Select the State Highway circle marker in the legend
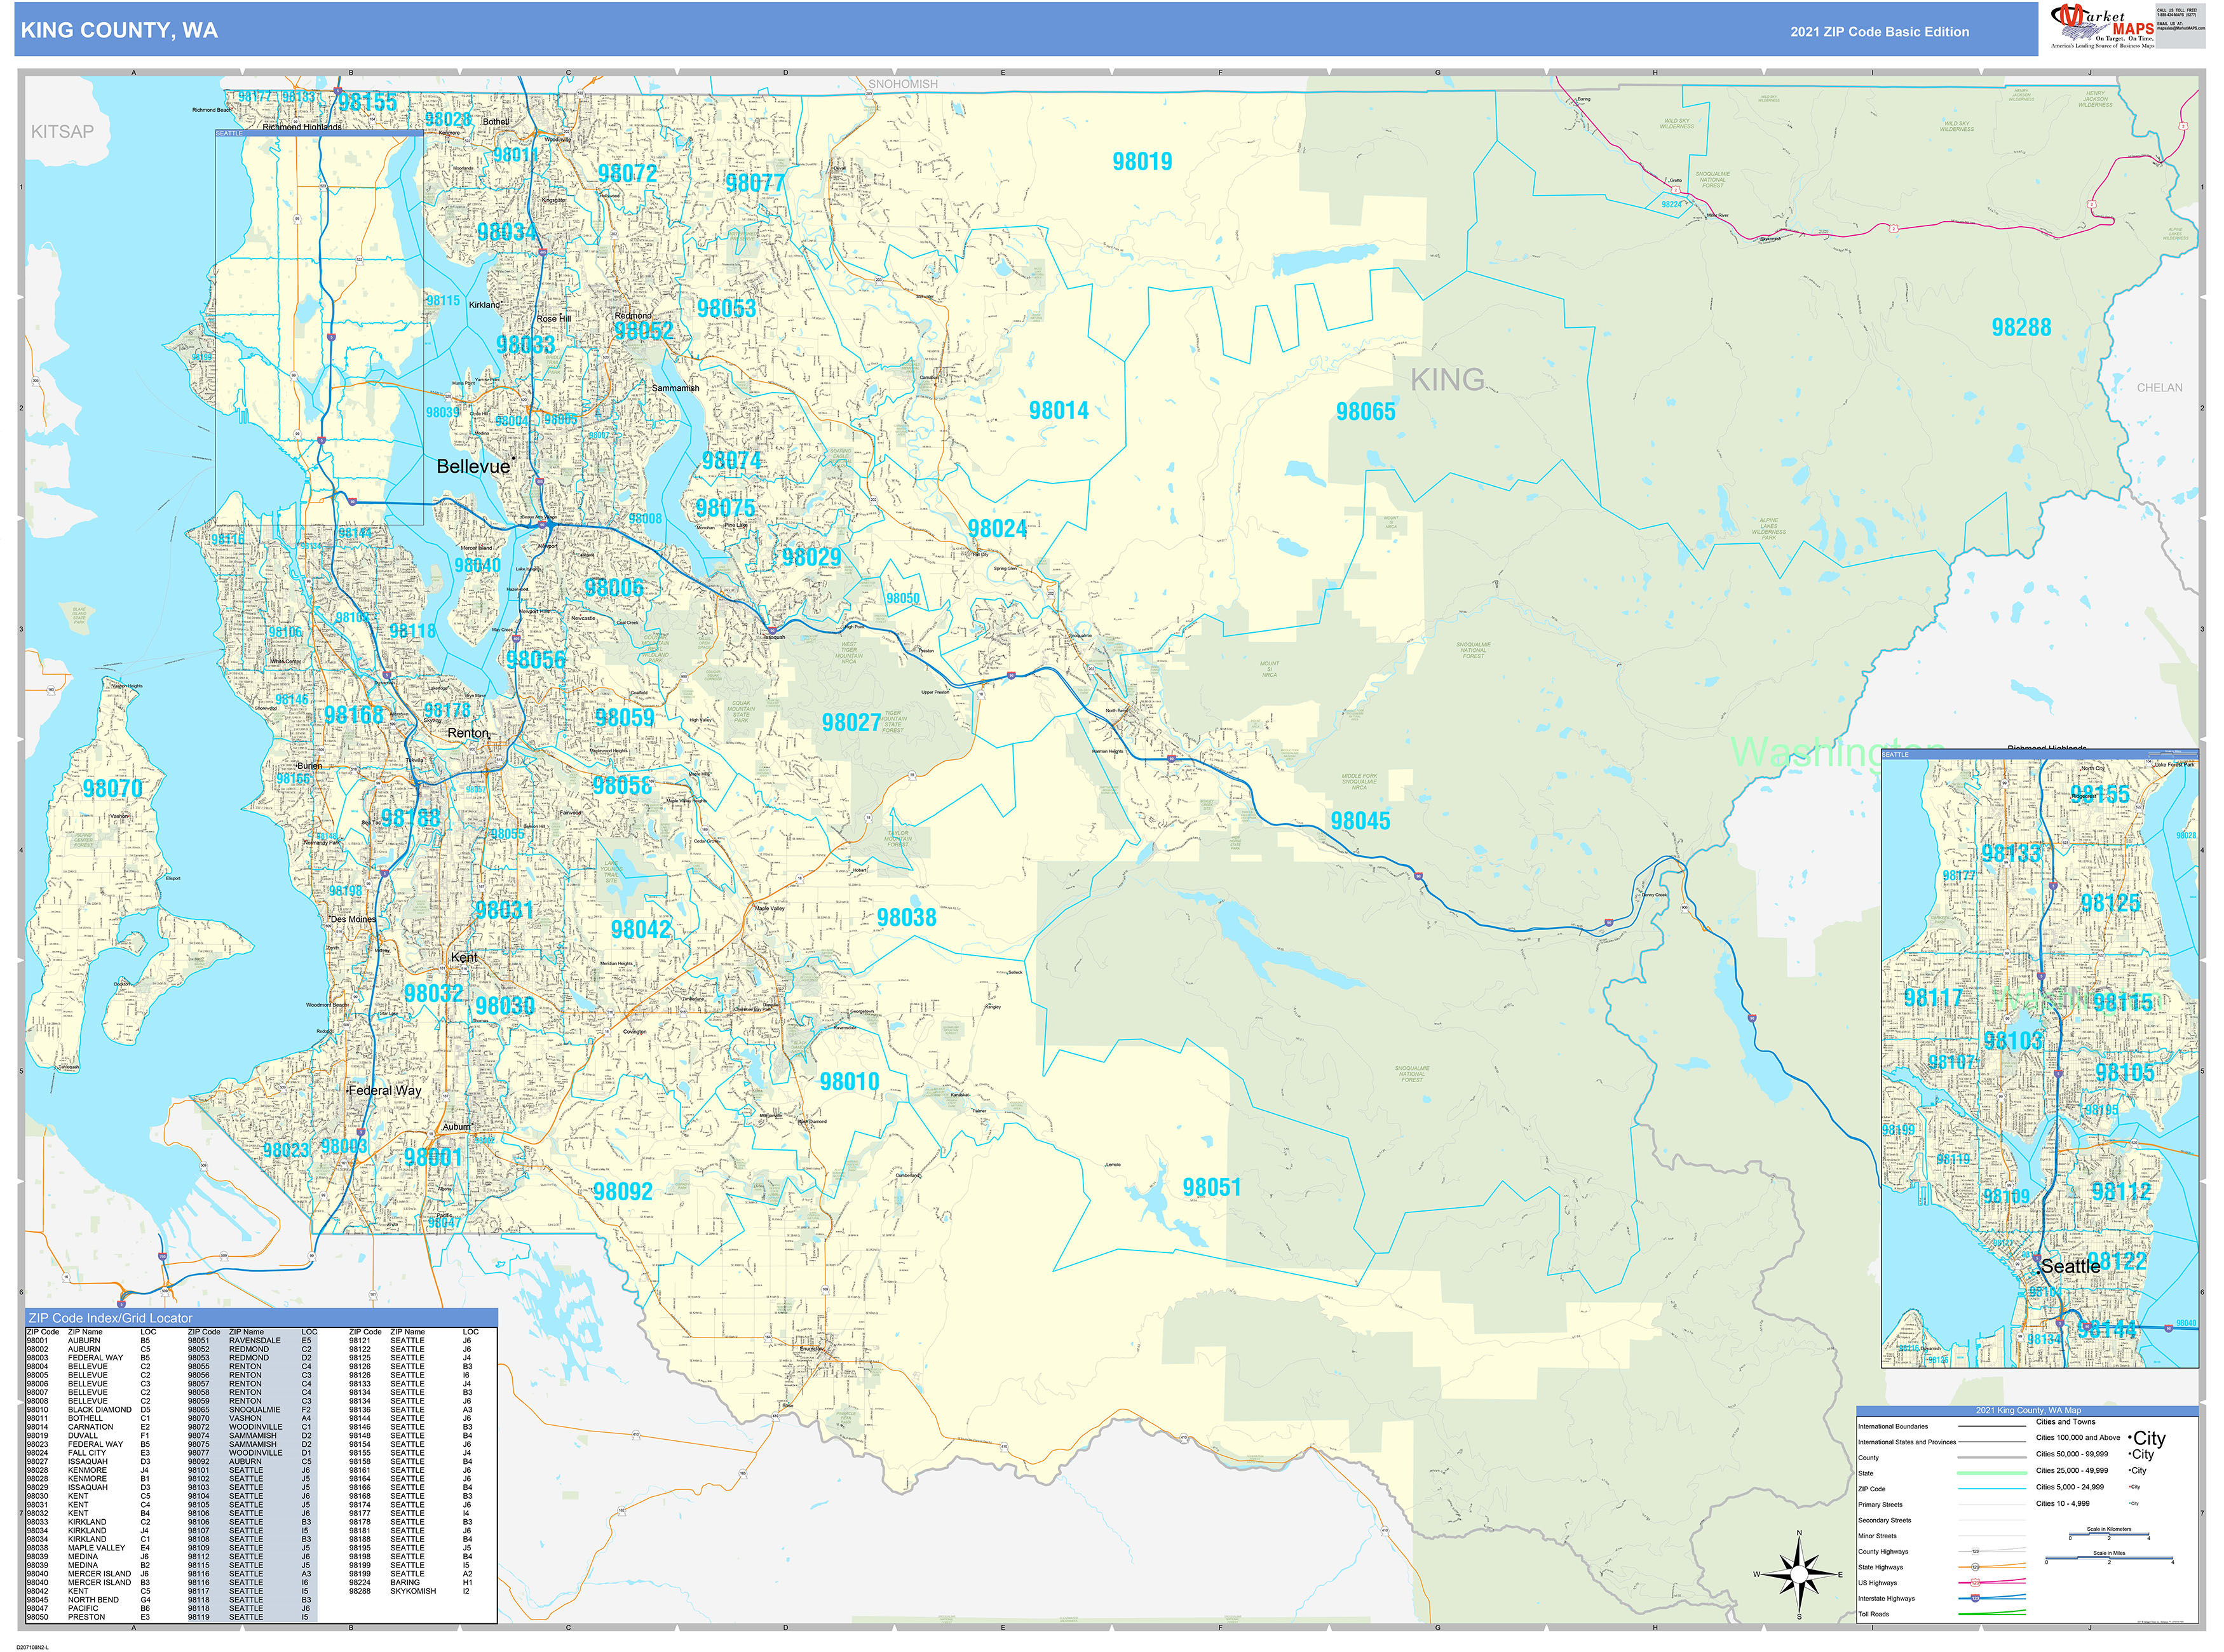The height and width of the screenshot is (1652, 2224). pos(1975,1567)
